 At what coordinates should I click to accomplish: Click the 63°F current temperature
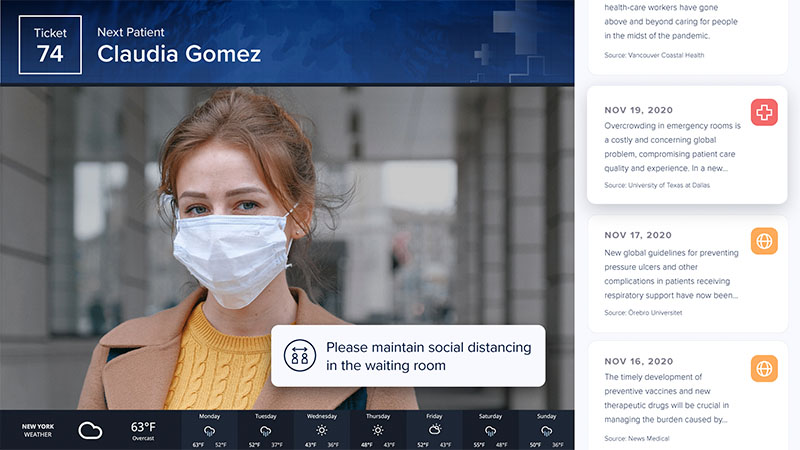(x=143, y=427)
